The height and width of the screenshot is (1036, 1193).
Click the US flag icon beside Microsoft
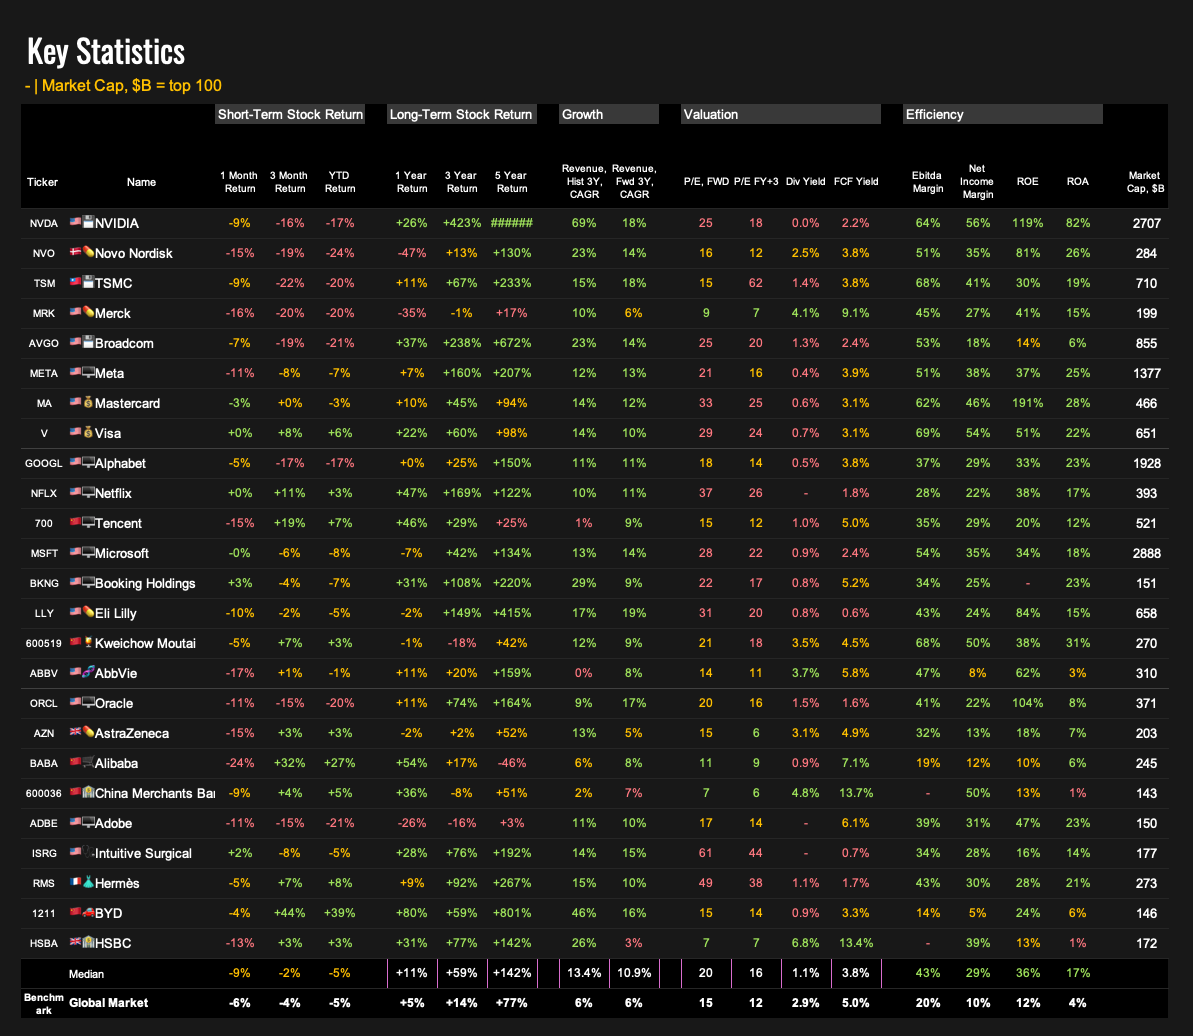click(75, 552)
